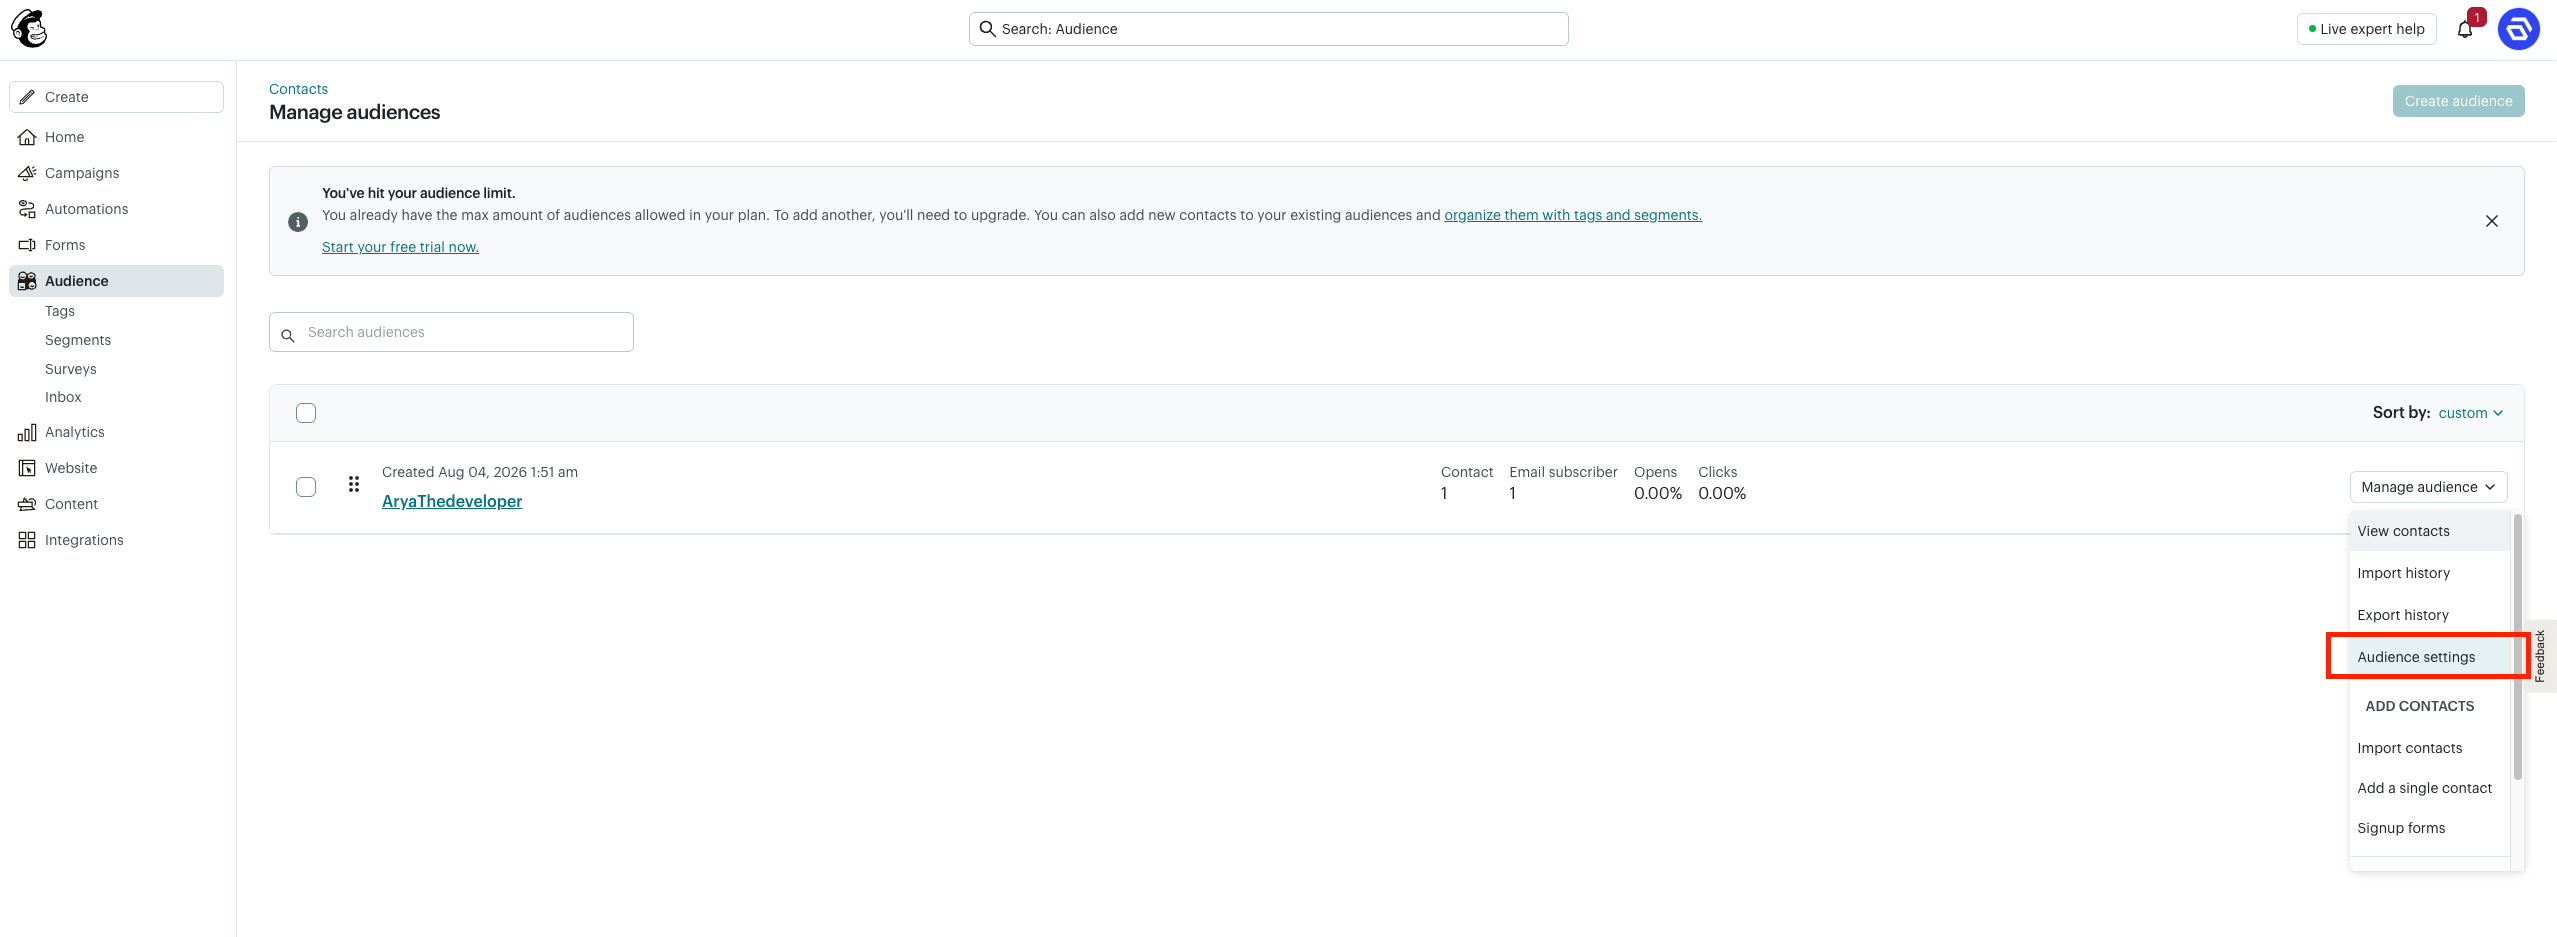
Task: Click the Manage audience menu scrollbar
Action: pos(2517,646)
